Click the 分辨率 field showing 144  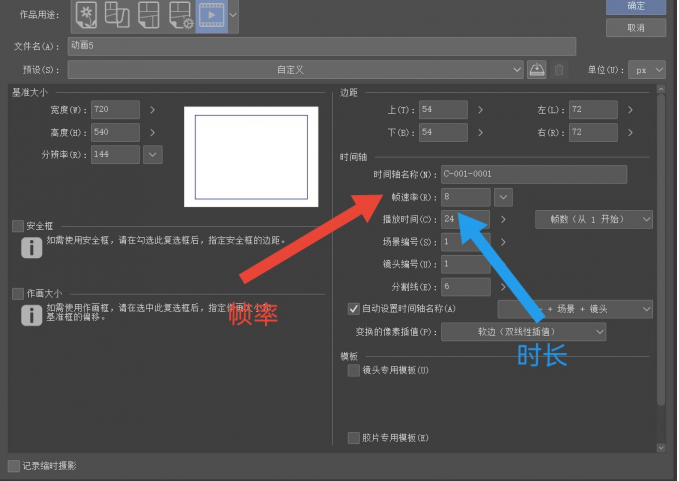tap(115, 155)
